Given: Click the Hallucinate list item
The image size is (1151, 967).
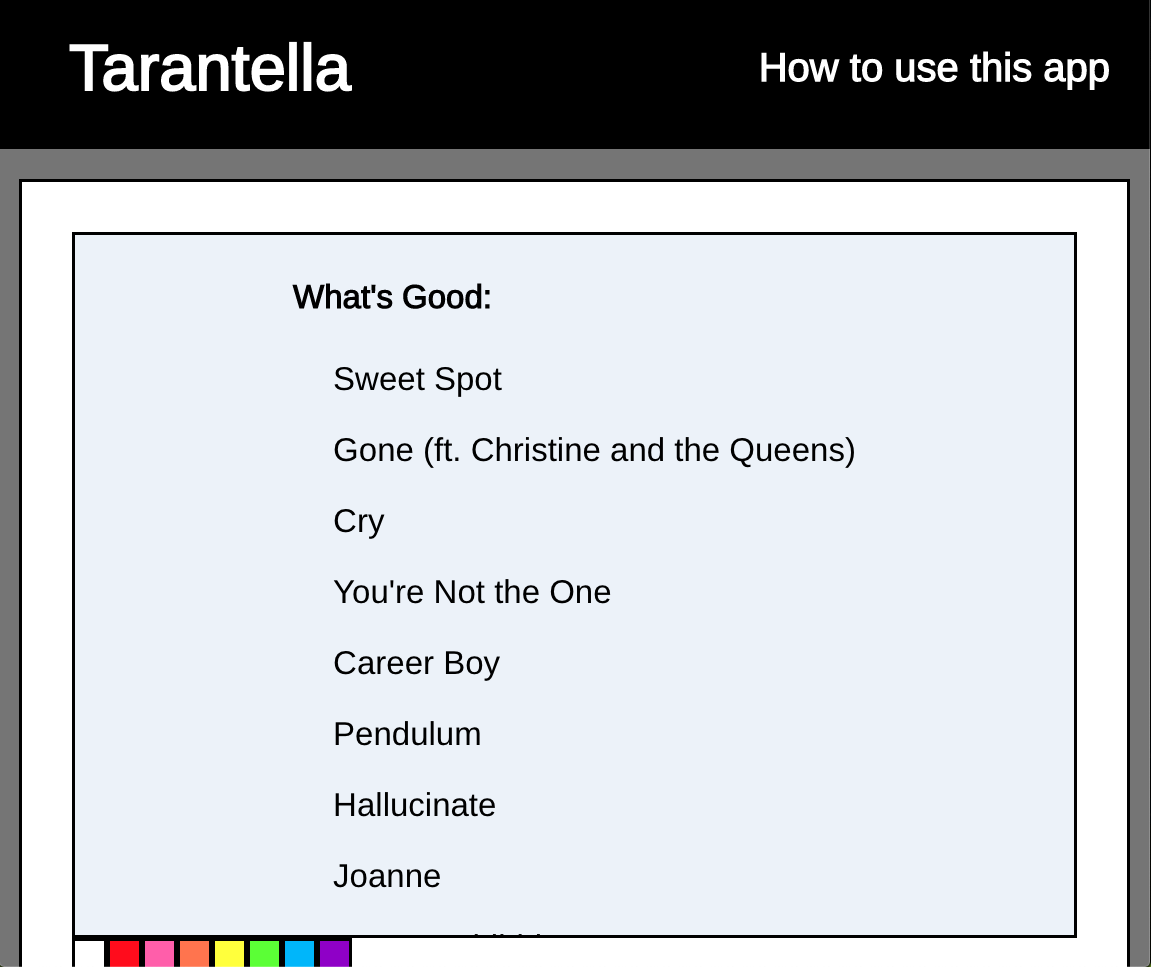Looking at the screenshot, I should (414, 805).
